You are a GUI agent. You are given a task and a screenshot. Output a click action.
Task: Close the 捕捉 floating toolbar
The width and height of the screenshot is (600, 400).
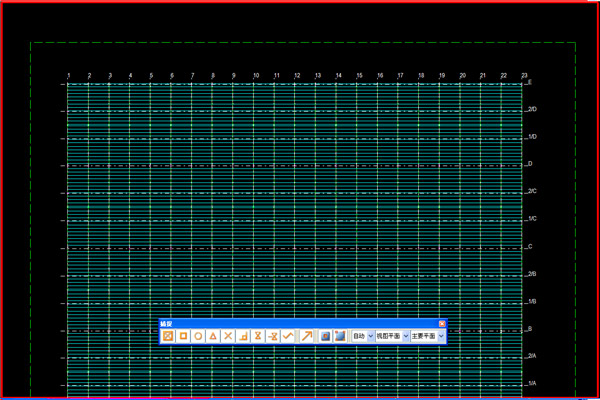tap(442, 324)
